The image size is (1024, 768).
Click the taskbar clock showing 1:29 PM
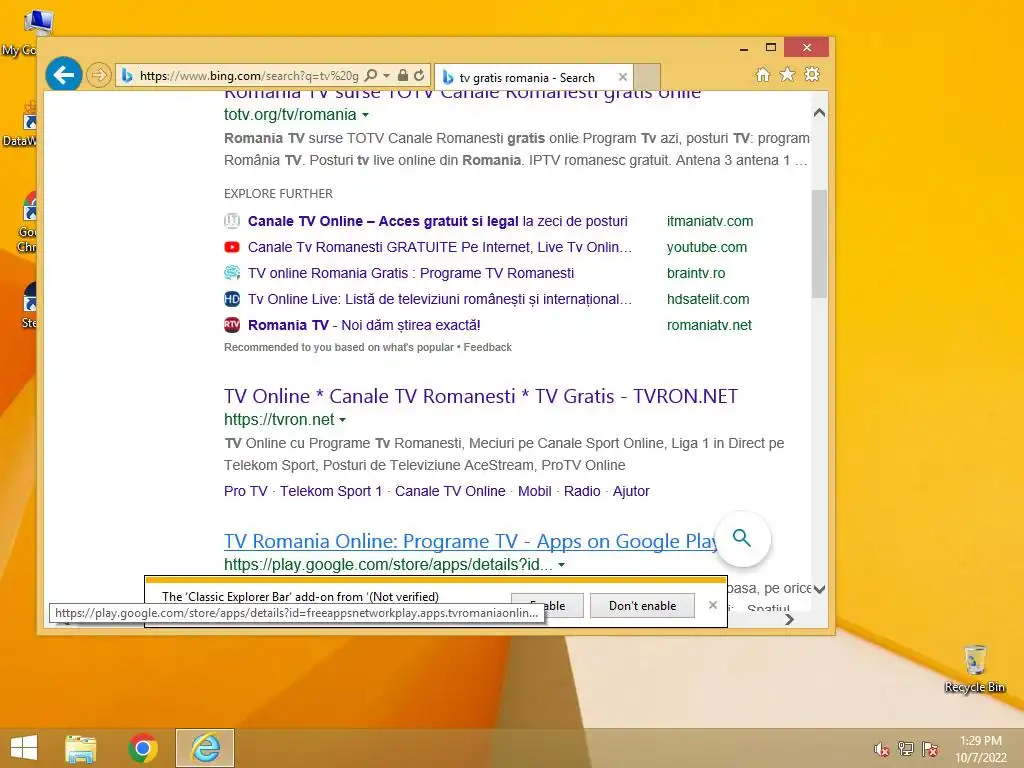click(981, 749)
